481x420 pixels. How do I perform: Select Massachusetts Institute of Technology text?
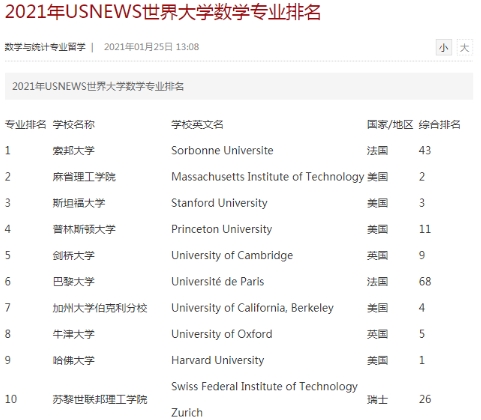pyautogui.click(x=268, y=177)
